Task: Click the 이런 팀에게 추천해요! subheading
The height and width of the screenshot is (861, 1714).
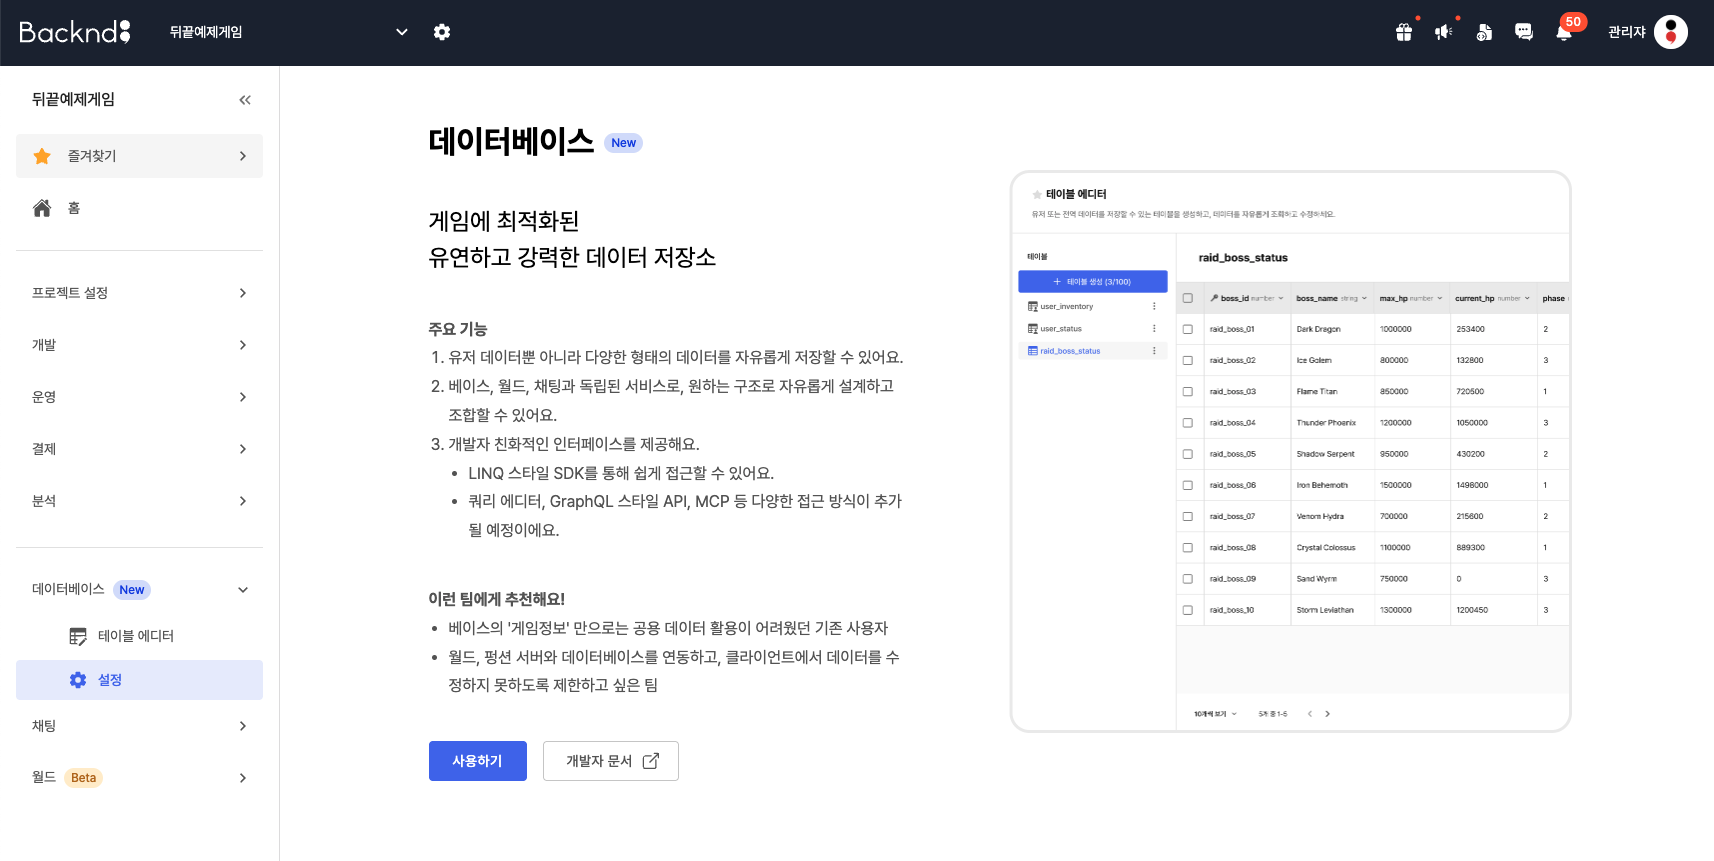Action: coord(497,599)
